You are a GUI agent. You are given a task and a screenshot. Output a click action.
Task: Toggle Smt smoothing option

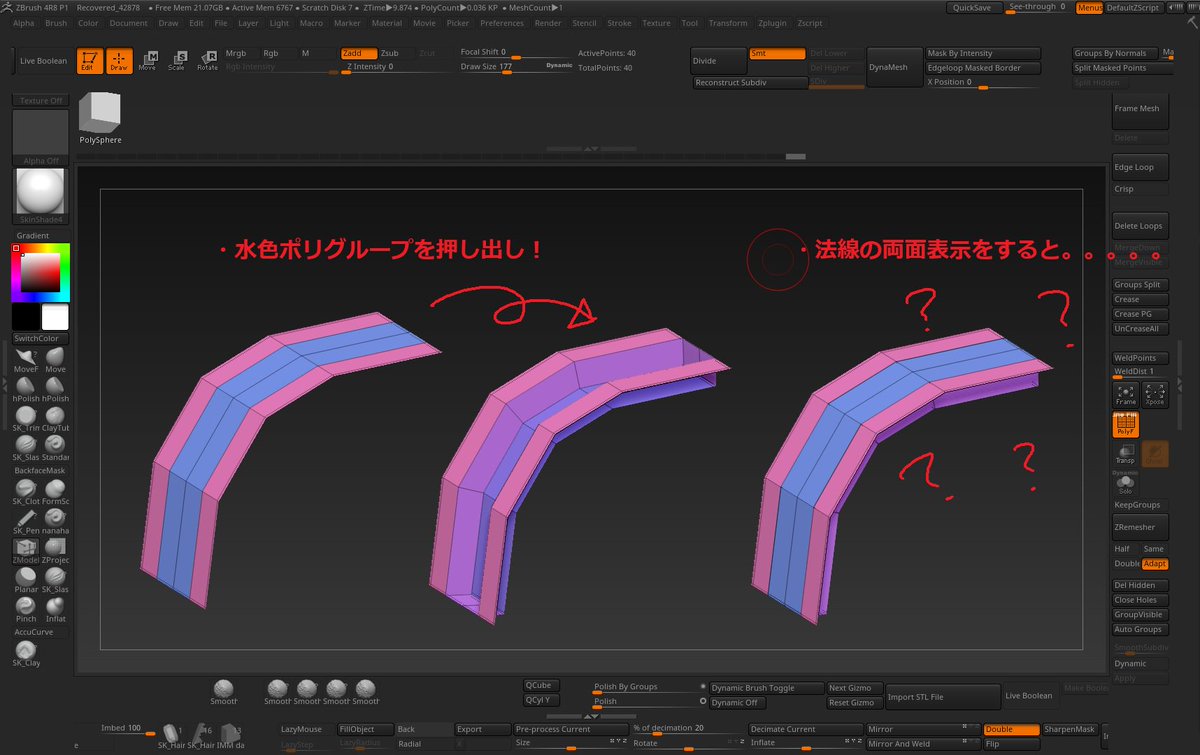pyautogui.click(x=777, y=53)
